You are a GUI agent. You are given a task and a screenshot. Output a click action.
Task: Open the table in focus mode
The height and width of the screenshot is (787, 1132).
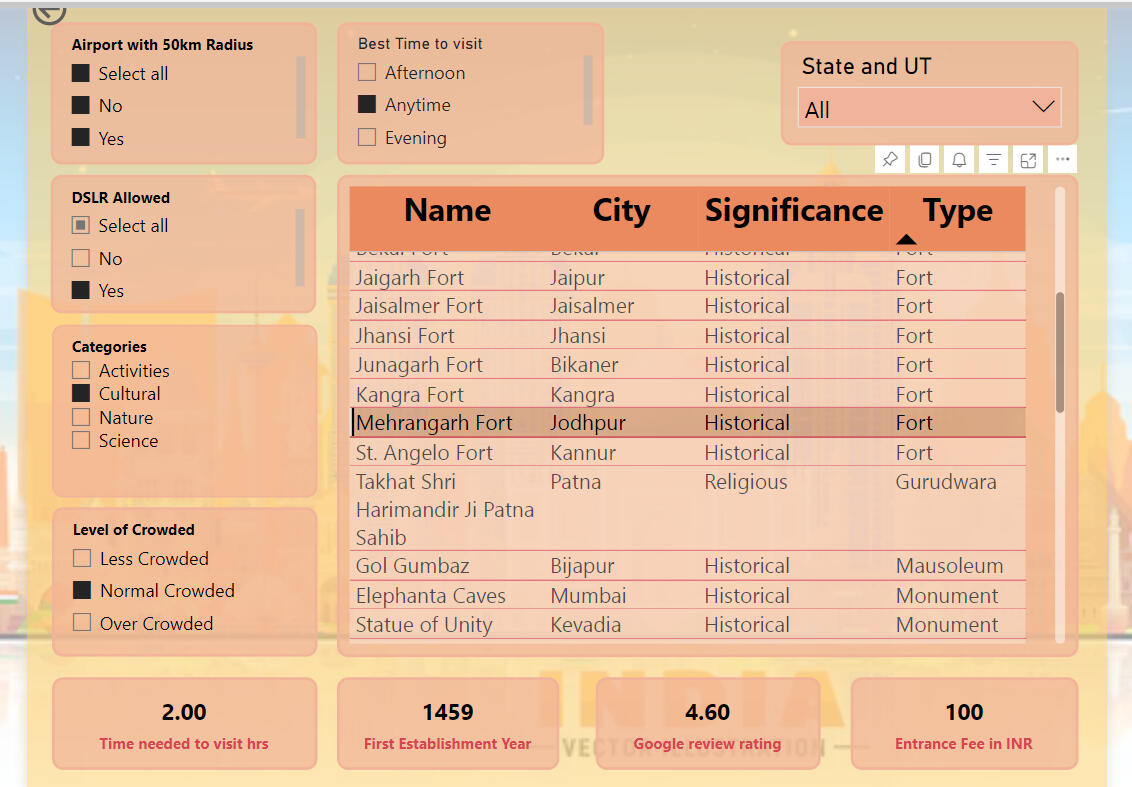(1027, 160)
